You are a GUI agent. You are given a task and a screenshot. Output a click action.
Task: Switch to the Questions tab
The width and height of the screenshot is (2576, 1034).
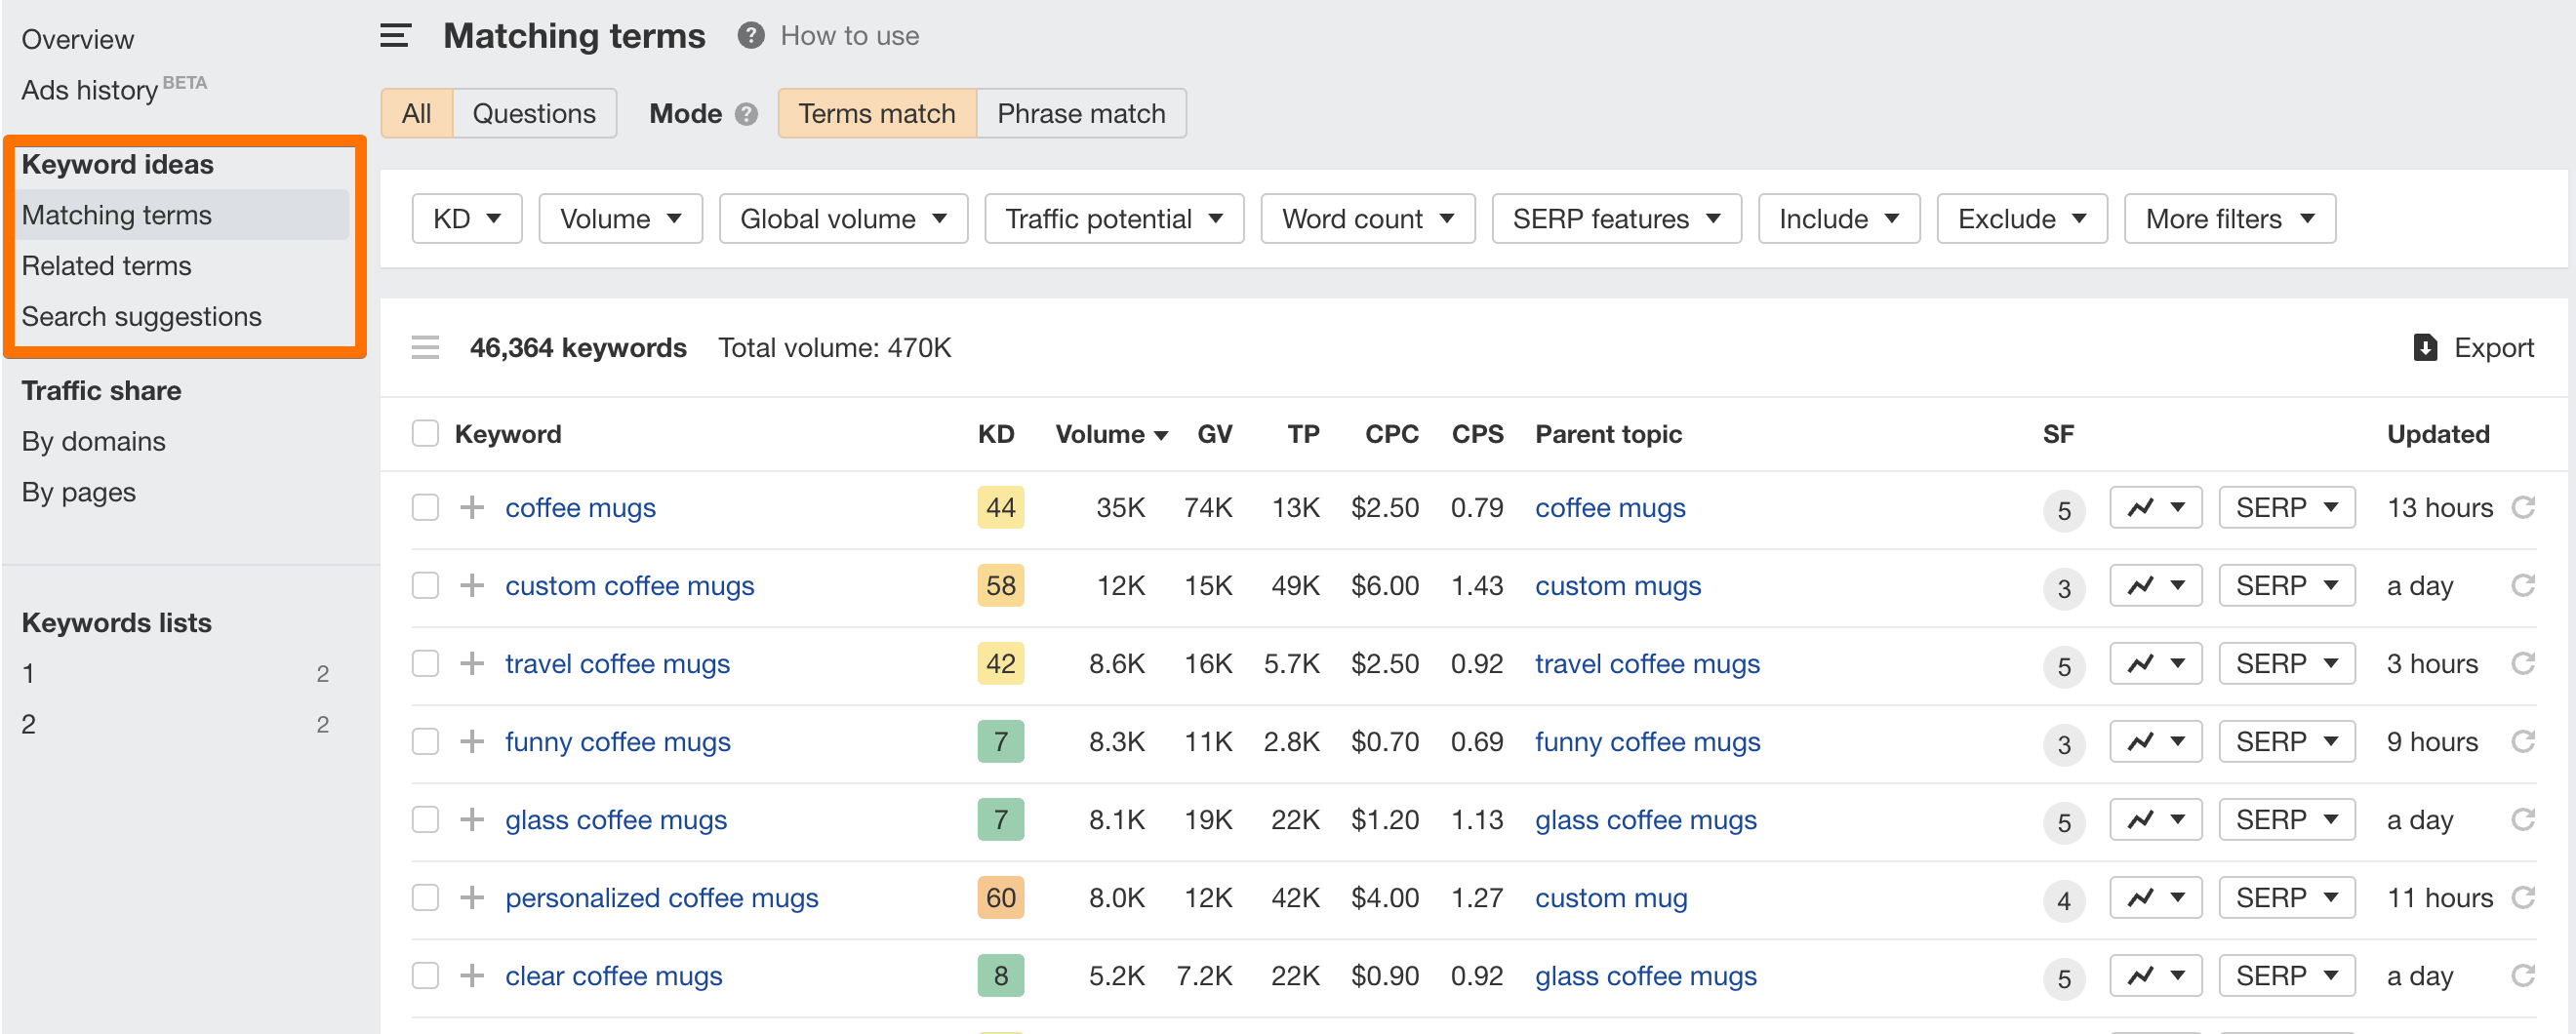(533, 113)
